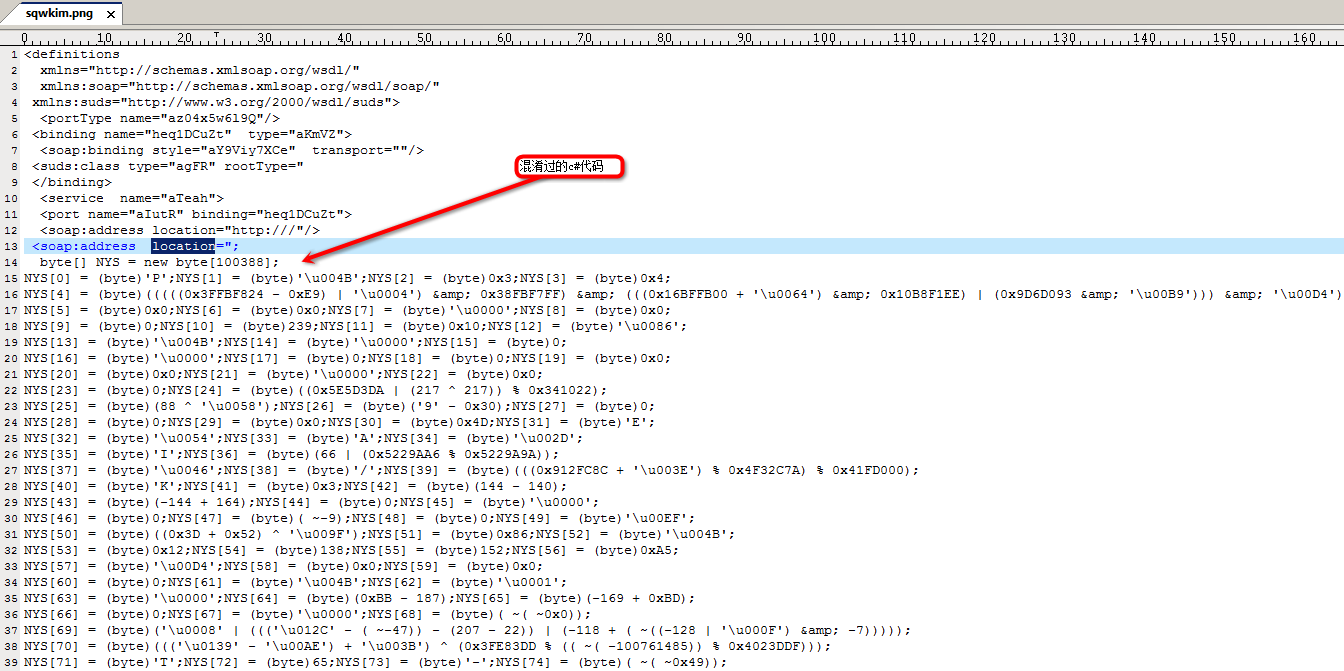Click the line starting "NYS[16] = (byte)'\u0000'"
Viewport: 1344px width, 671px height.
click(348, 358)
